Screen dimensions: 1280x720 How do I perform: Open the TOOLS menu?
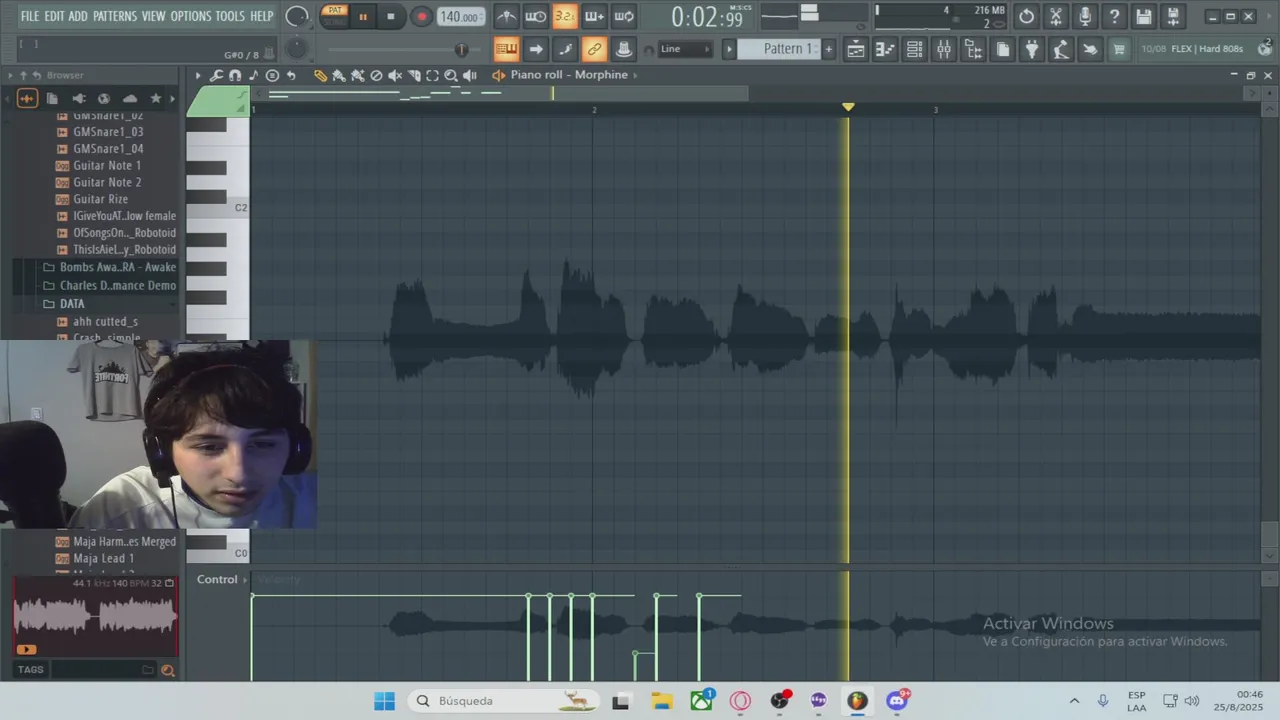click(230, 16)
